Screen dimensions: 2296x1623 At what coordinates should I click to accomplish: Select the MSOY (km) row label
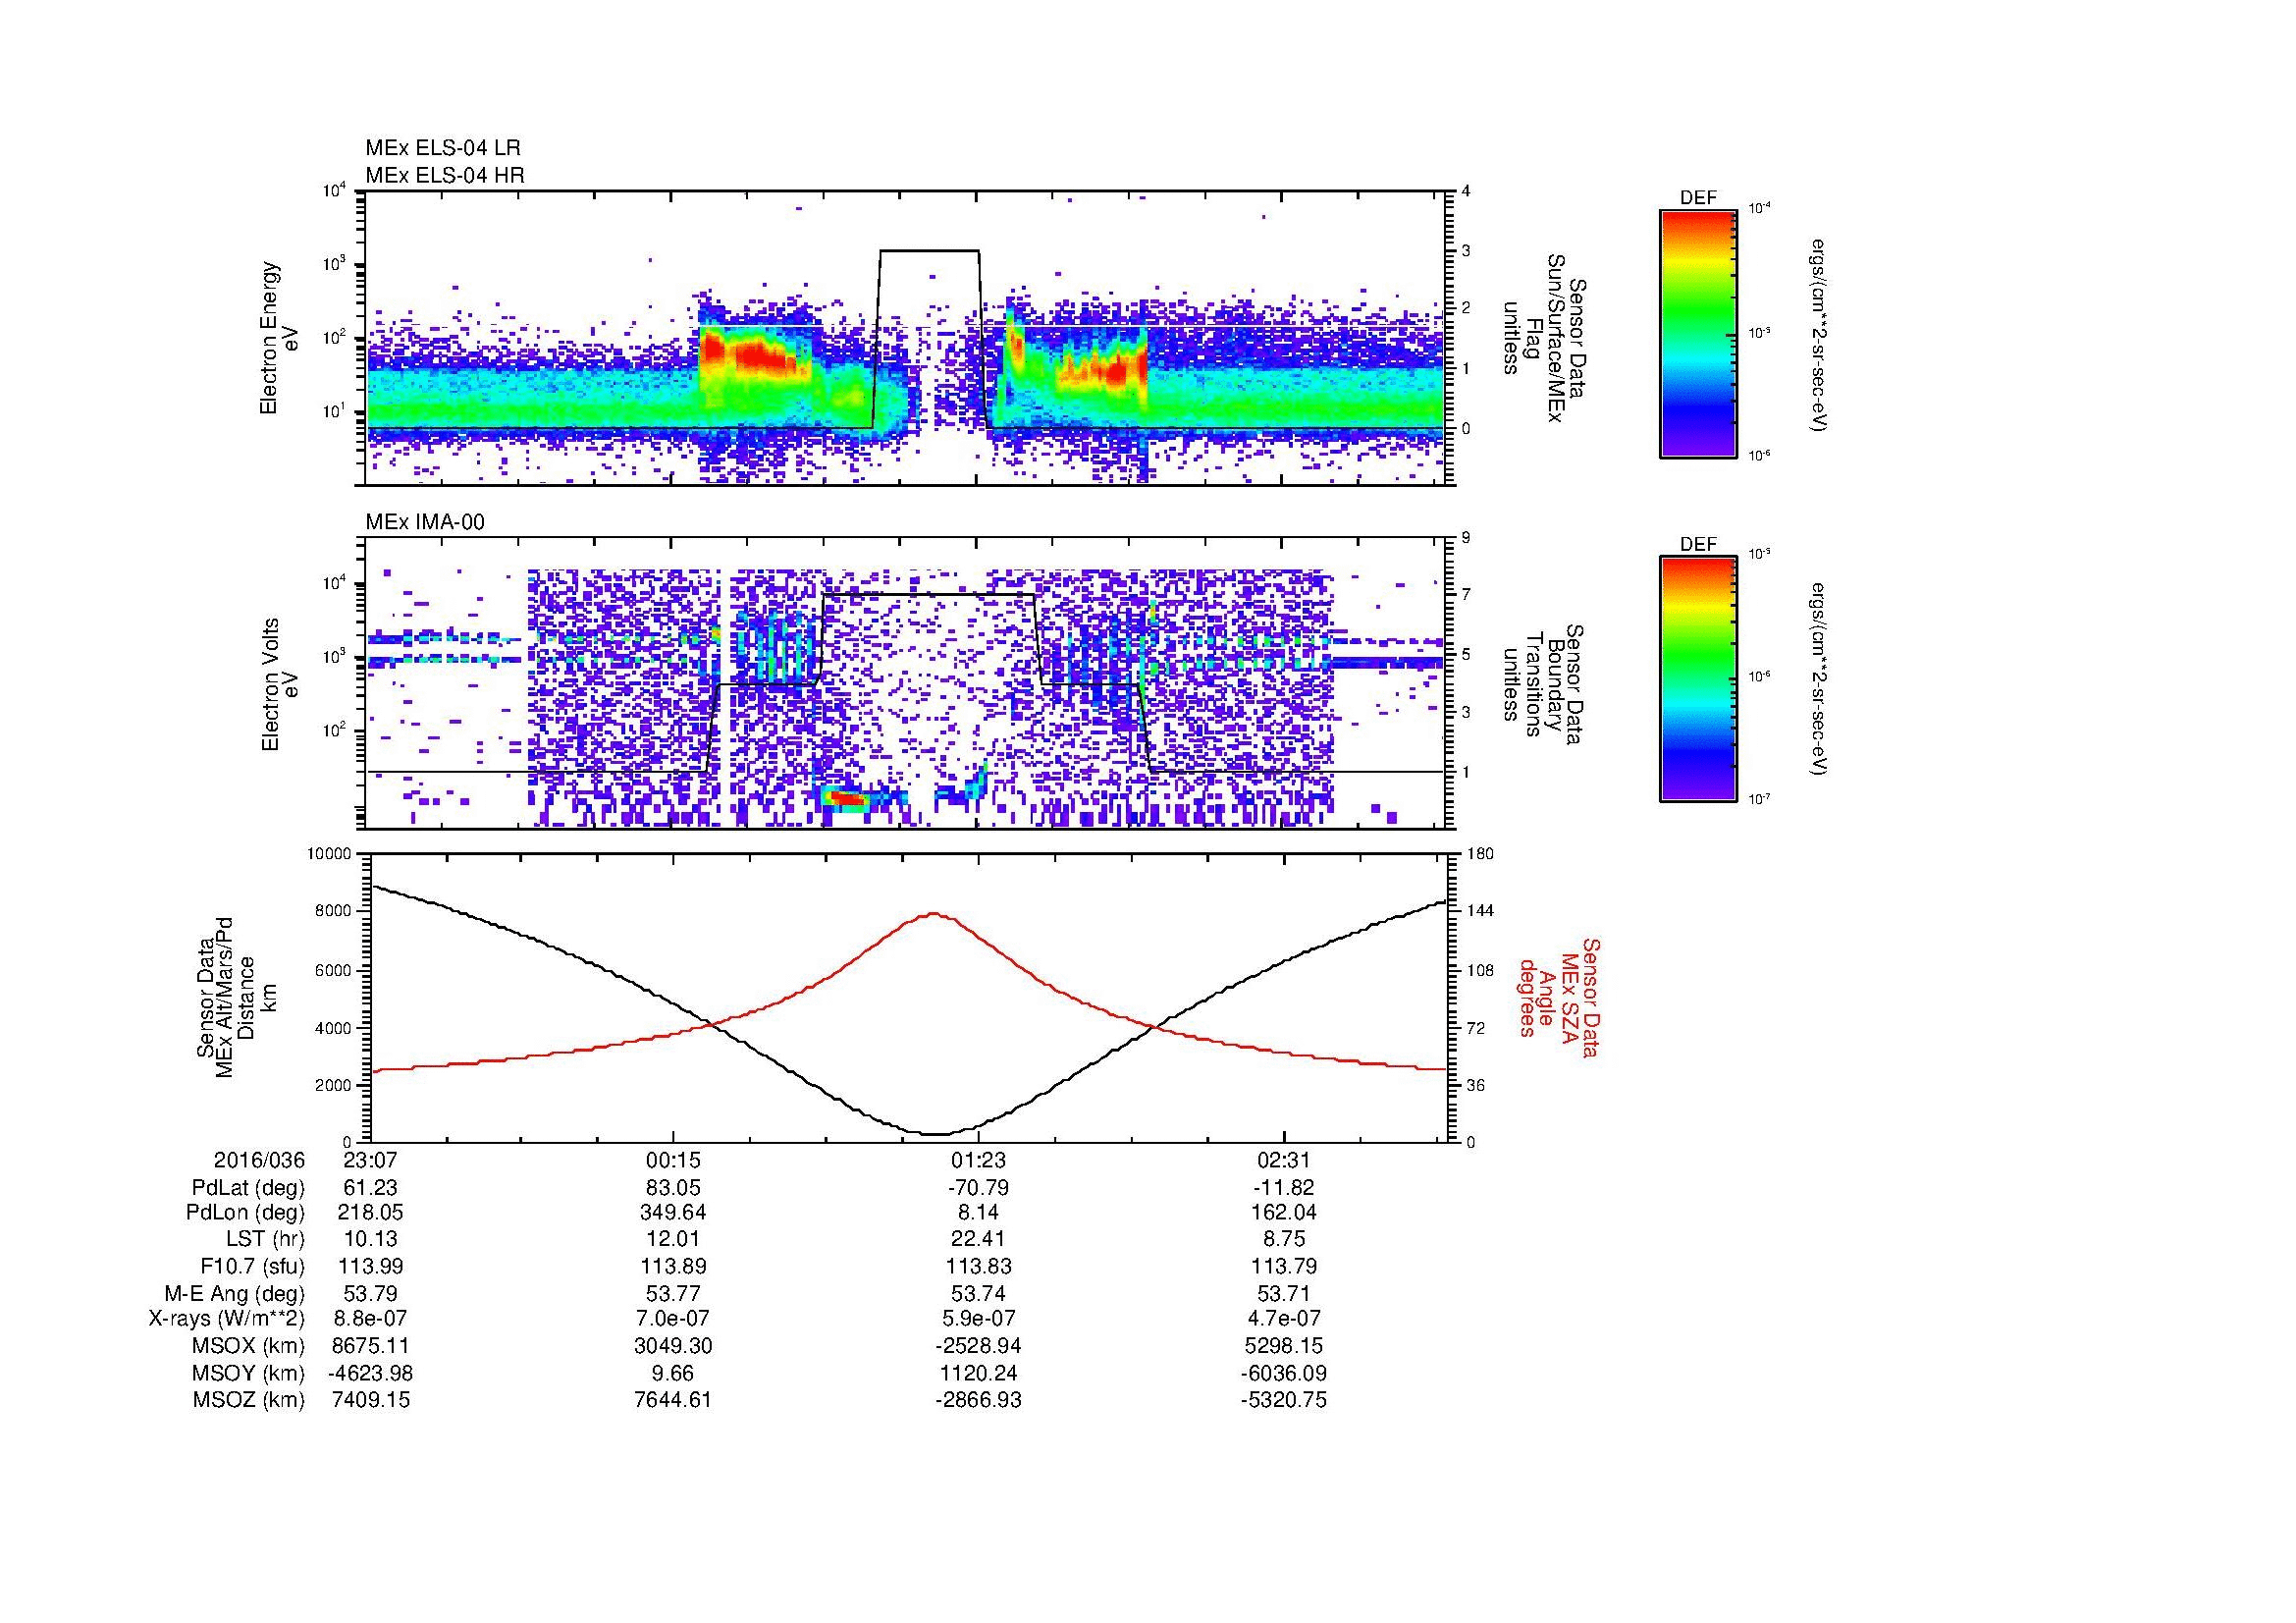[x=248, y=1373]
